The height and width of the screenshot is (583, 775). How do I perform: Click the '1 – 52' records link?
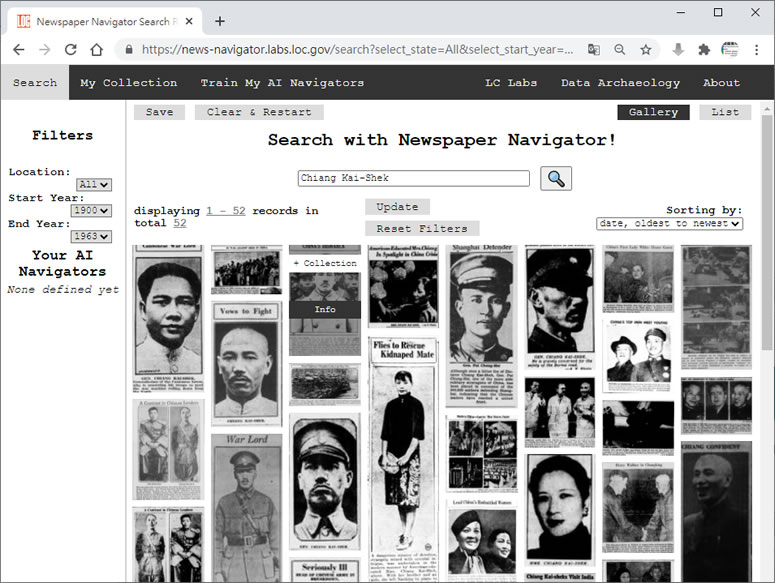226,210
